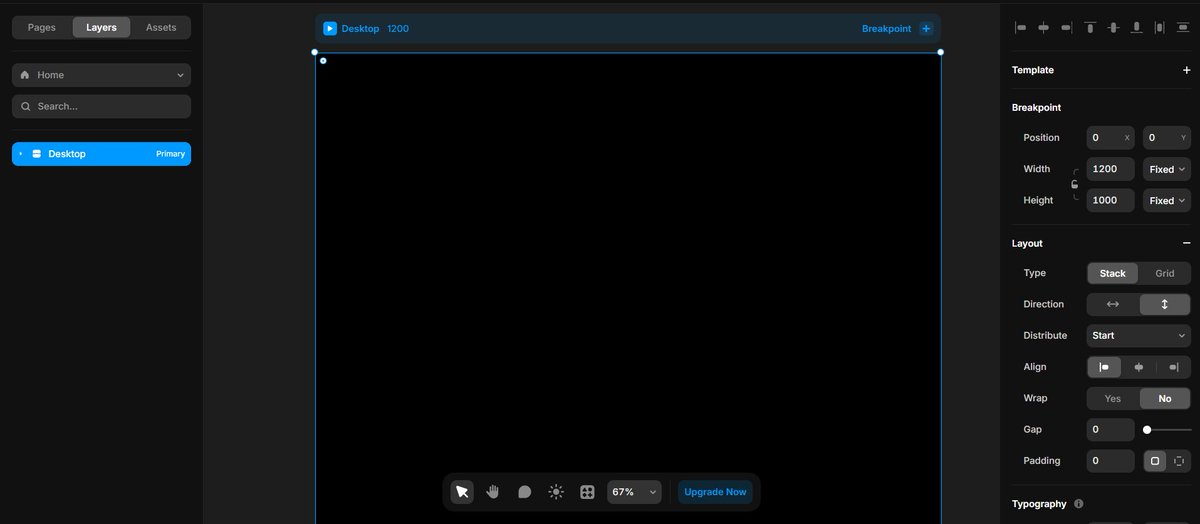Click the Height 1000 input field
This screenshot has height=524, width=1200.
1111,200
